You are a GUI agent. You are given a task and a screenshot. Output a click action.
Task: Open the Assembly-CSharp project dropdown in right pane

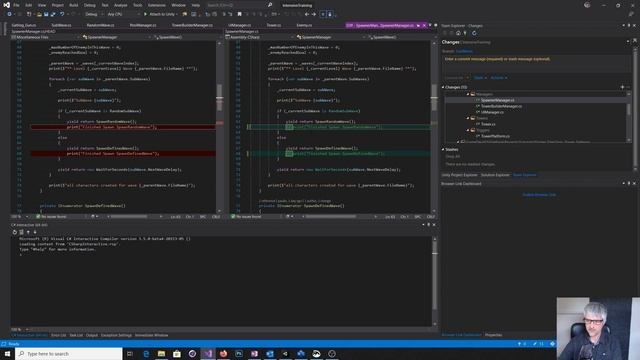259,37
